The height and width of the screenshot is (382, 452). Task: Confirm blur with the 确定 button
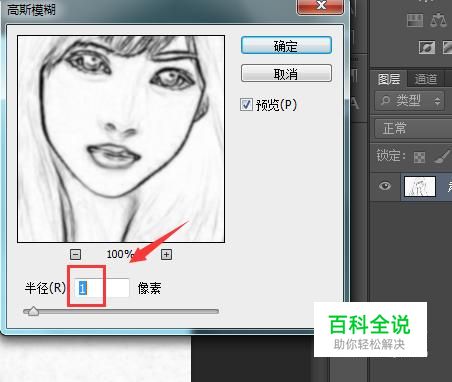tap(286, 45)
